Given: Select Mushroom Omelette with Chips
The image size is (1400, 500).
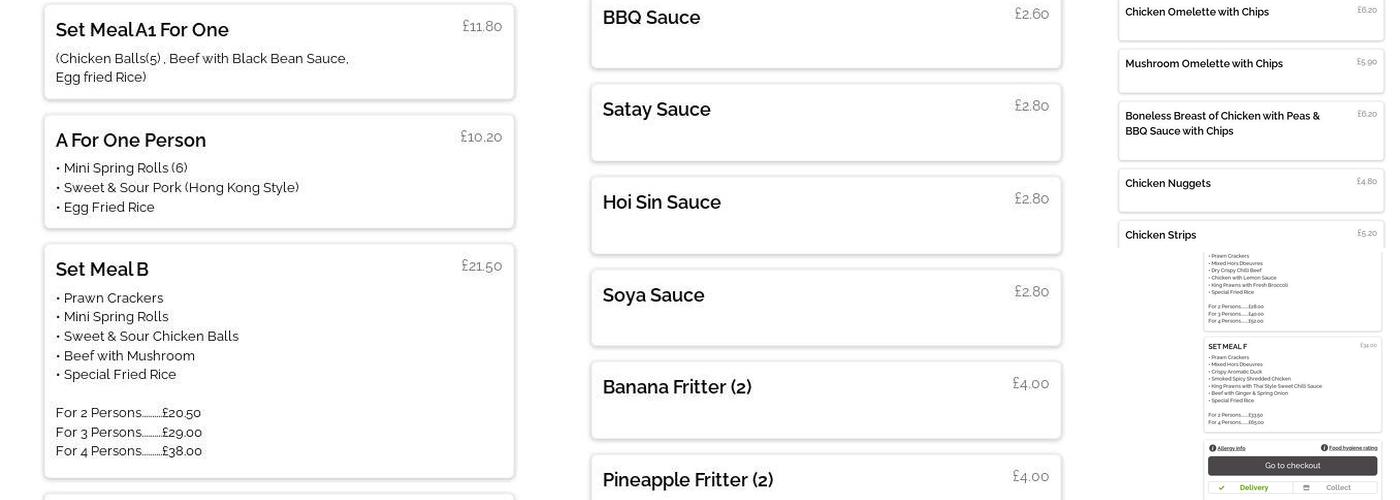Looking at the screenshot, I should click(1250, 71).
